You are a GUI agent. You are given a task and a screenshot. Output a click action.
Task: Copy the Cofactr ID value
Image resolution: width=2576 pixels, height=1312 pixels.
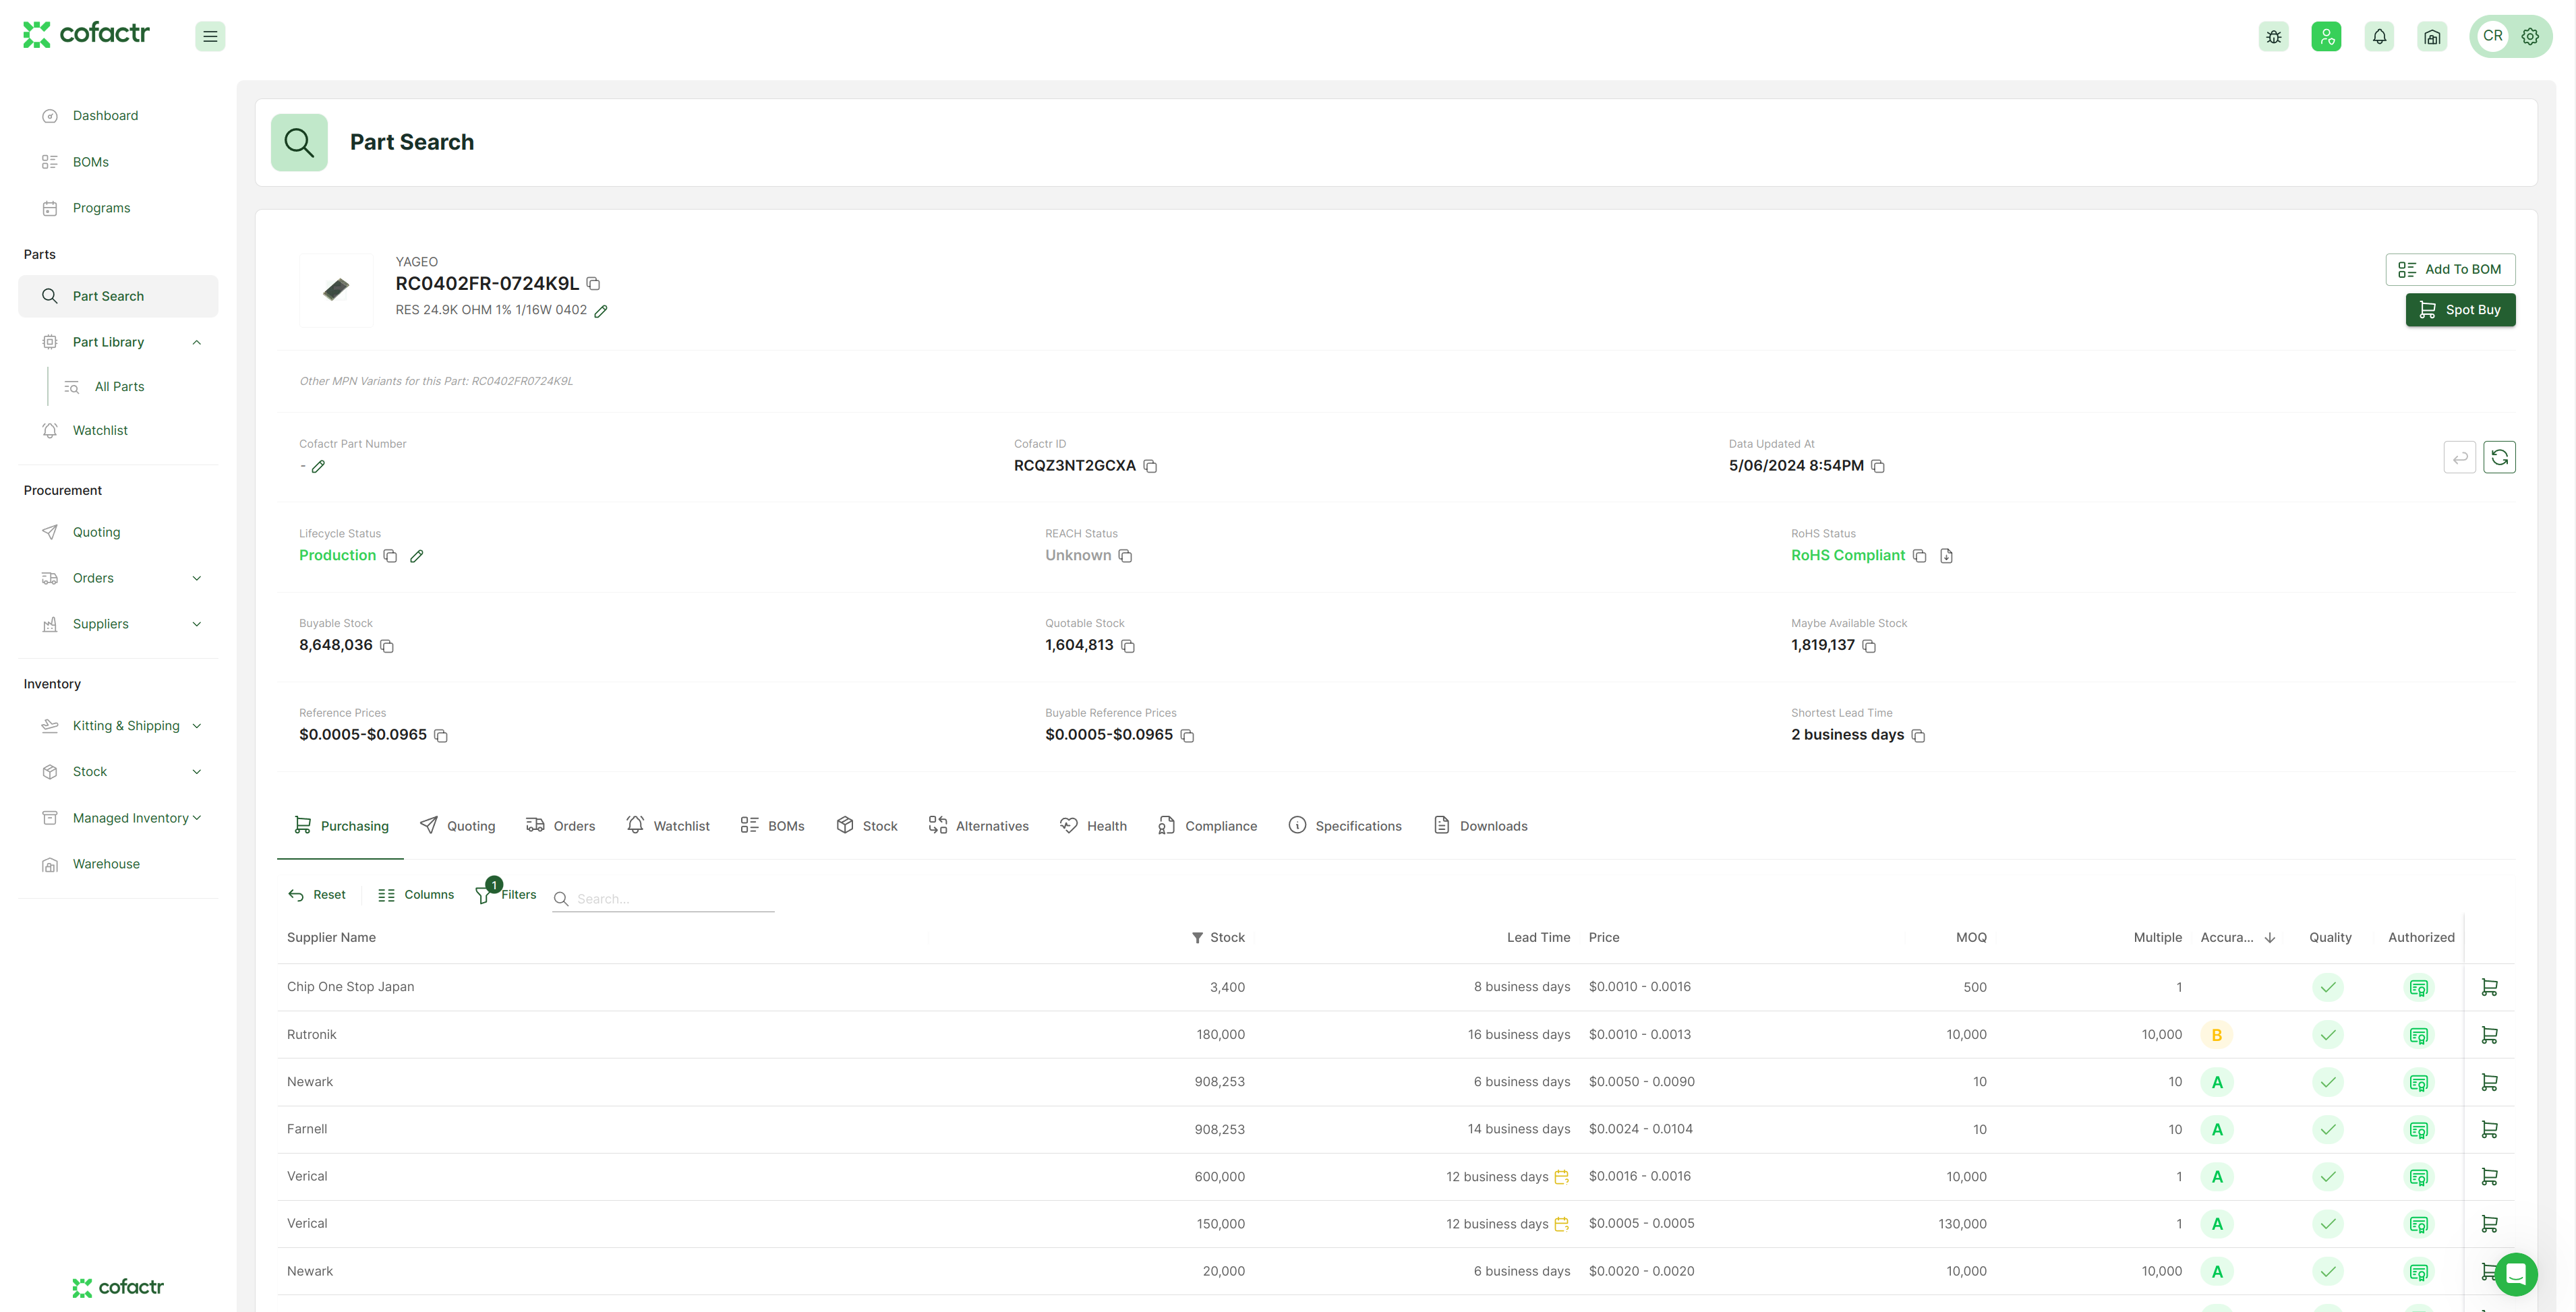(x=1150, y=466)
